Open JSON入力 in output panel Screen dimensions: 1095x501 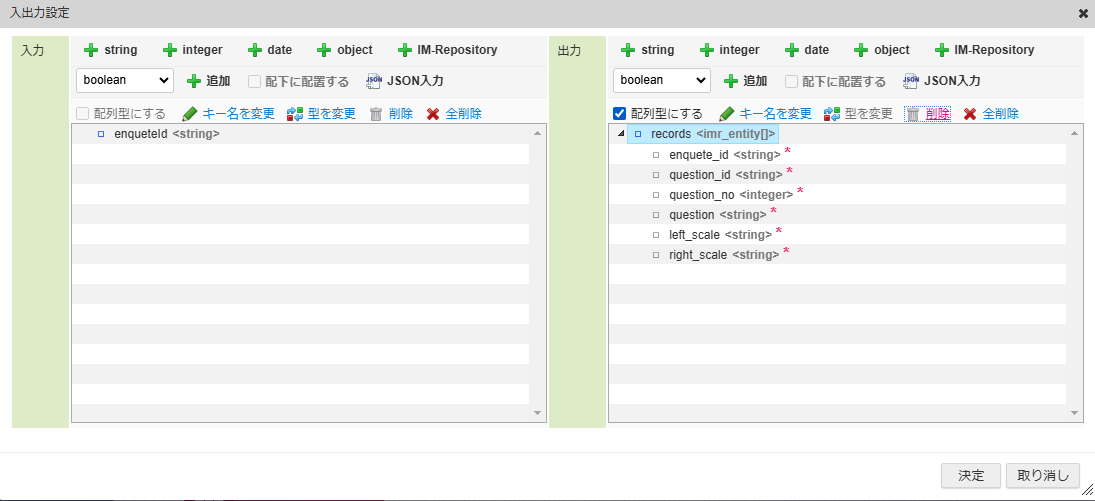(941, 81)
